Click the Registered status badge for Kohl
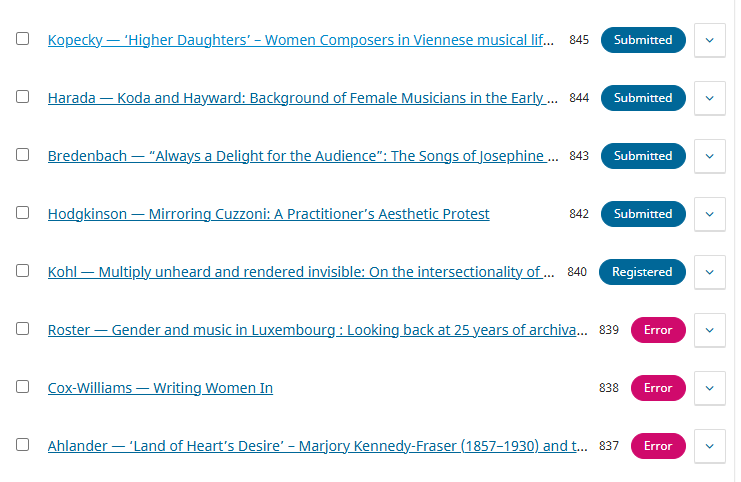The width and height of the screenshot is (741, 482). (x=642, y=272)
